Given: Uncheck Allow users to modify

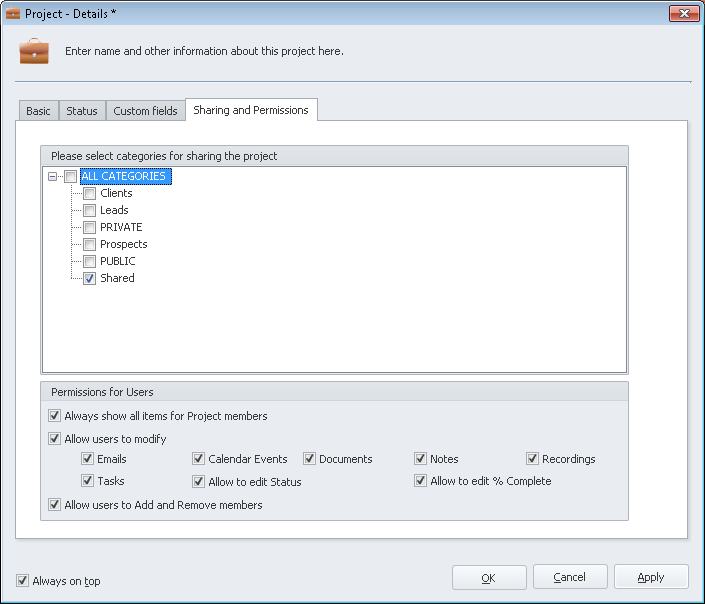Looking at the screenshot, I should (x=55, y=439).
